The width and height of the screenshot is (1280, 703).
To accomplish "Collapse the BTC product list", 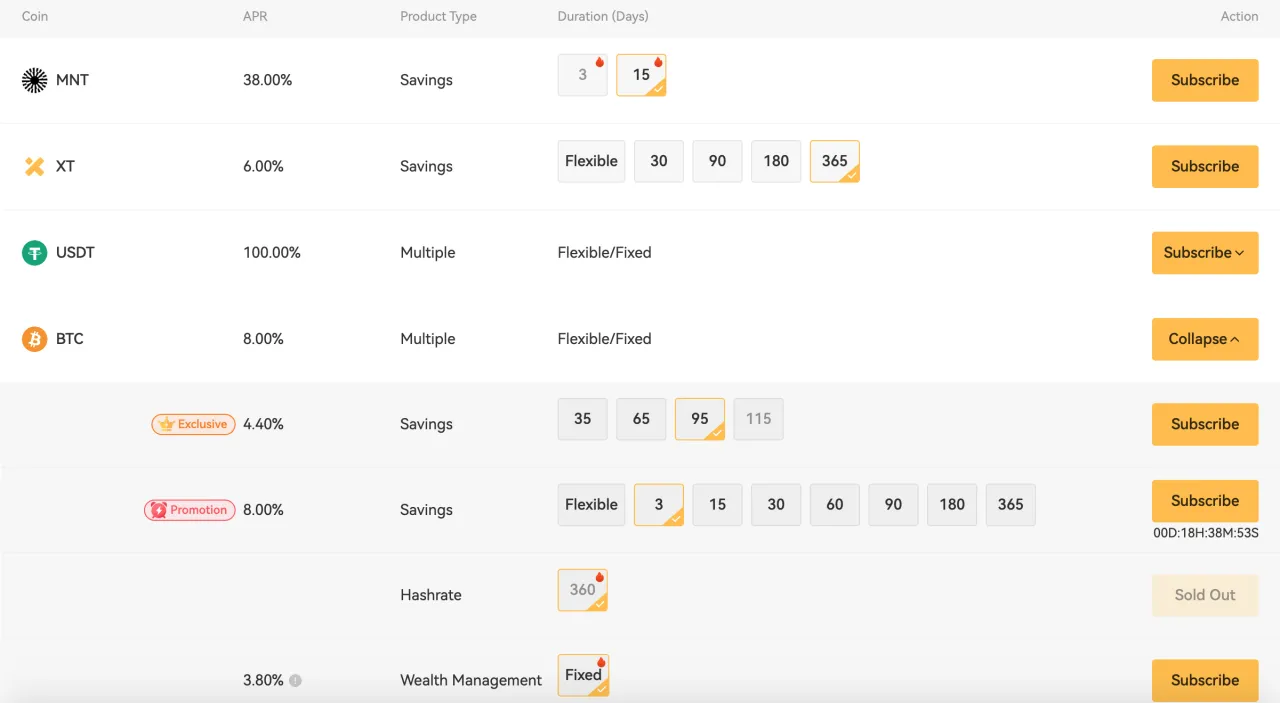I will (1205, 339).
